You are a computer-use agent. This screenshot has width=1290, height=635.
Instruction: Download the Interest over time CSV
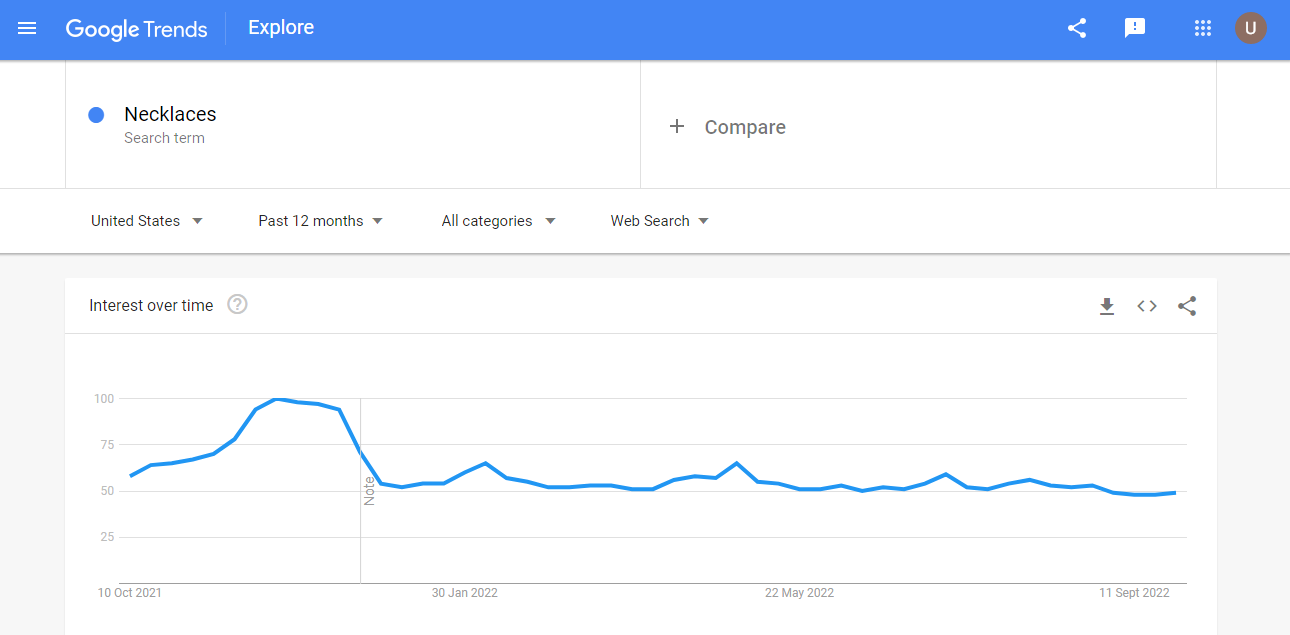1107,306
